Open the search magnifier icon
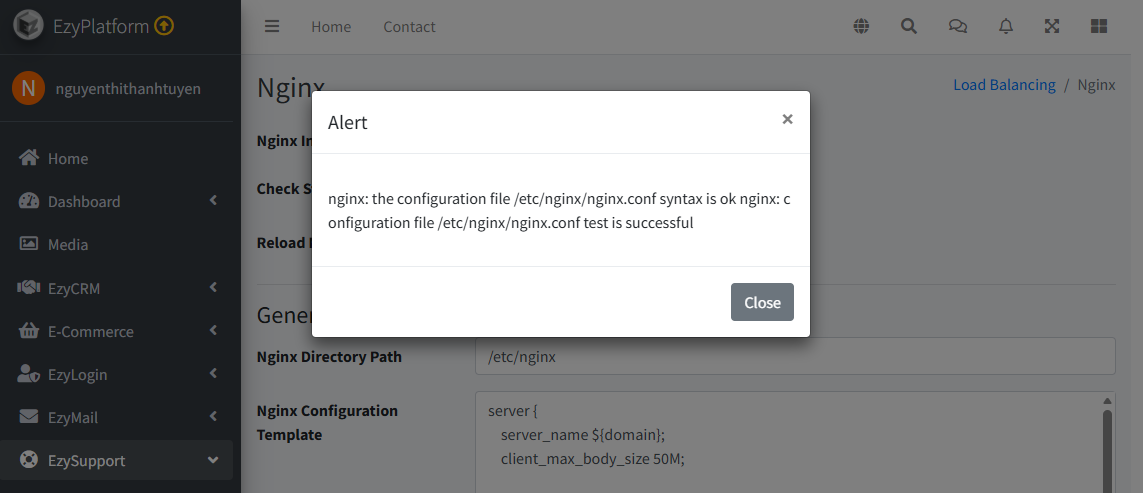This screenshot has height=493, width=1143. coord(909,26)
